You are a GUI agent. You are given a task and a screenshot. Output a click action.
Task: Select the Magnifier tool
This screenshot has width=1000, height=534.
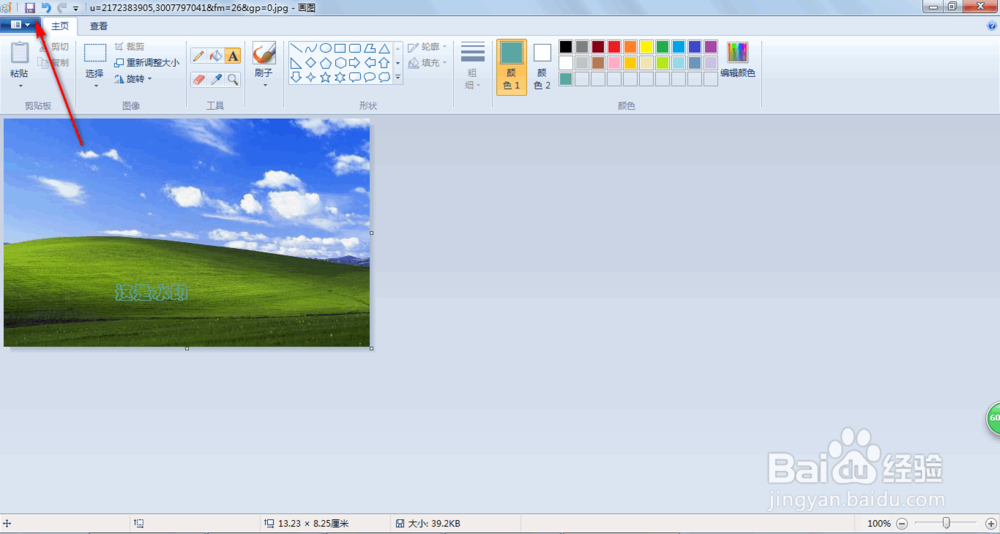point(233,79)
